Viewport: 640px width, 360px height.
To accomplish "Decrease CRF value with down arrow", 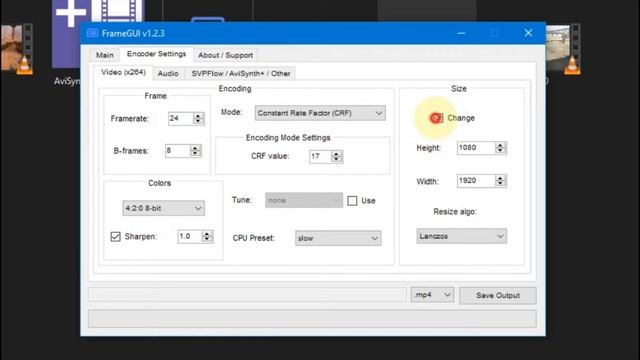I will coord(336,160).
